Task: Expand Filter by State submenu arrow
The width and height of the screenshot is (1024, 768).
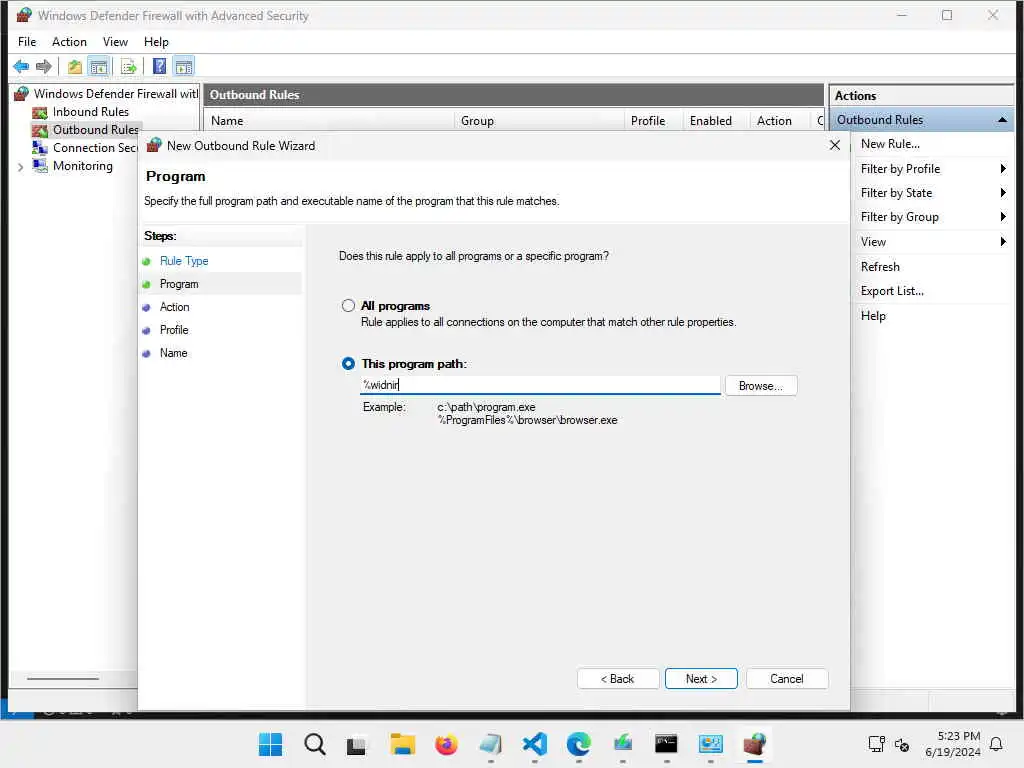Action: click(x=1003, y=193)
